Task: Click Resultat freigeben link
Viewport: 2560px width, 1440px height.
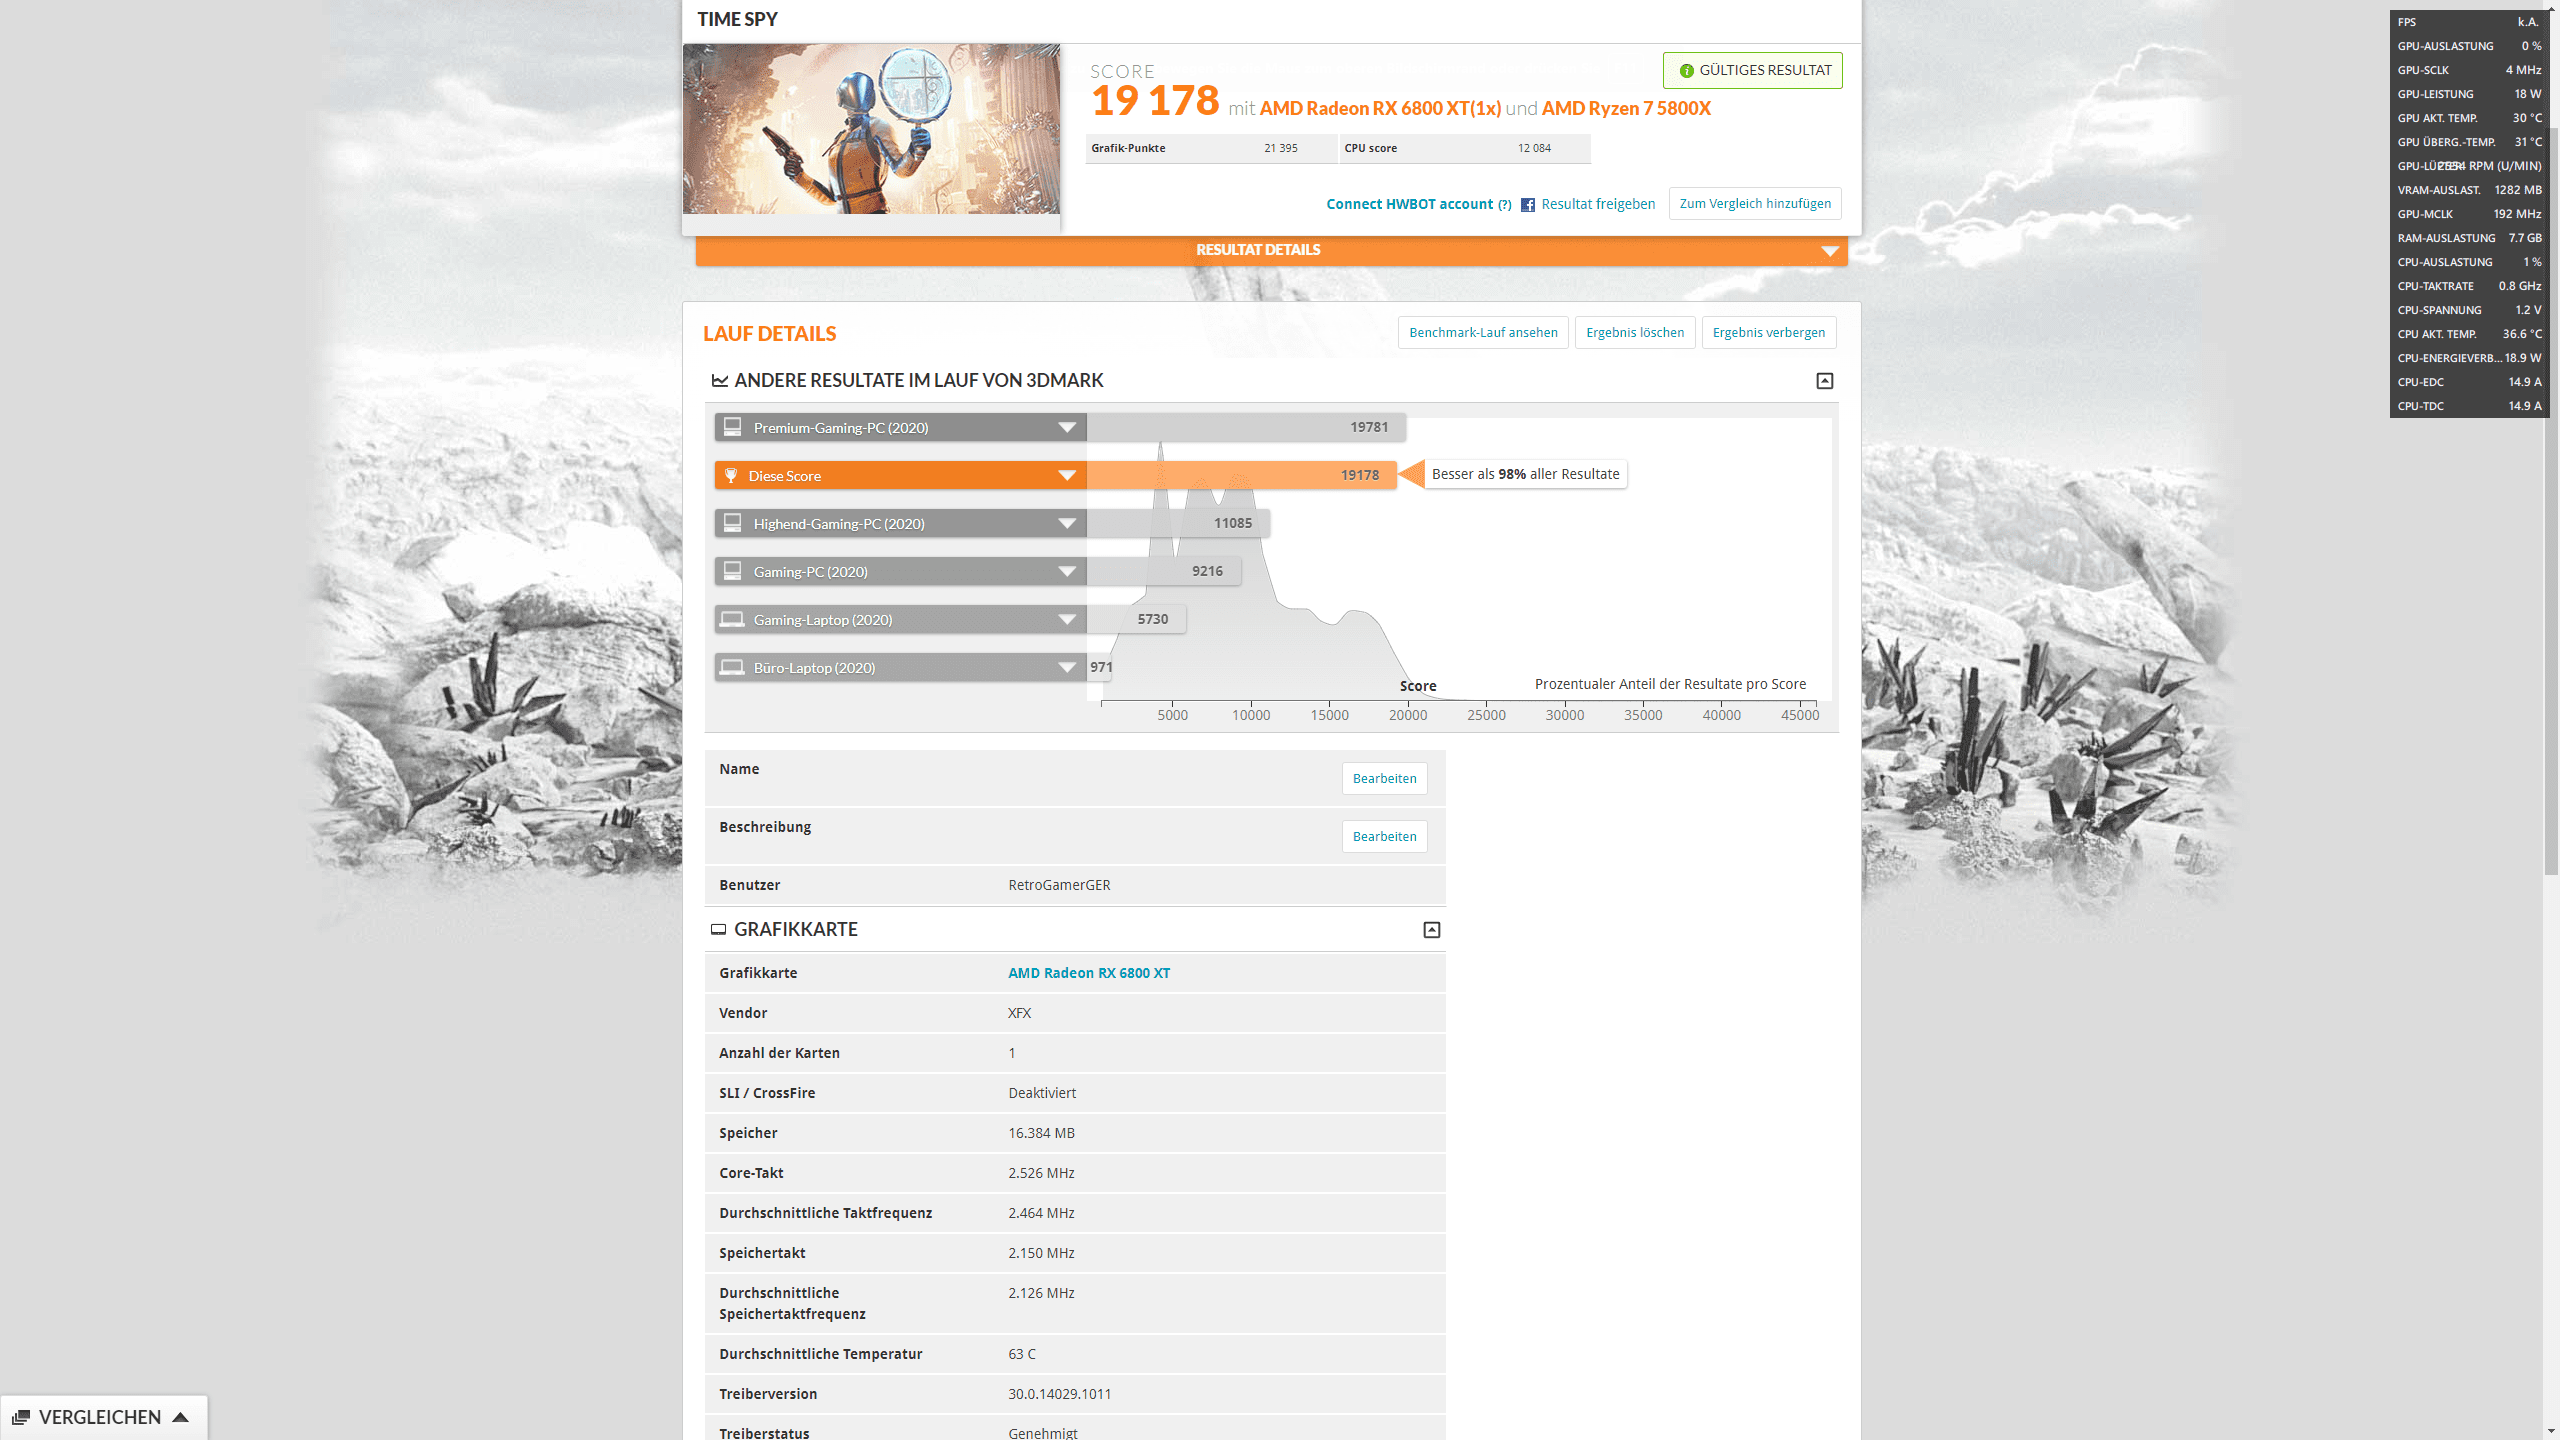Action: coord(1598,204)
